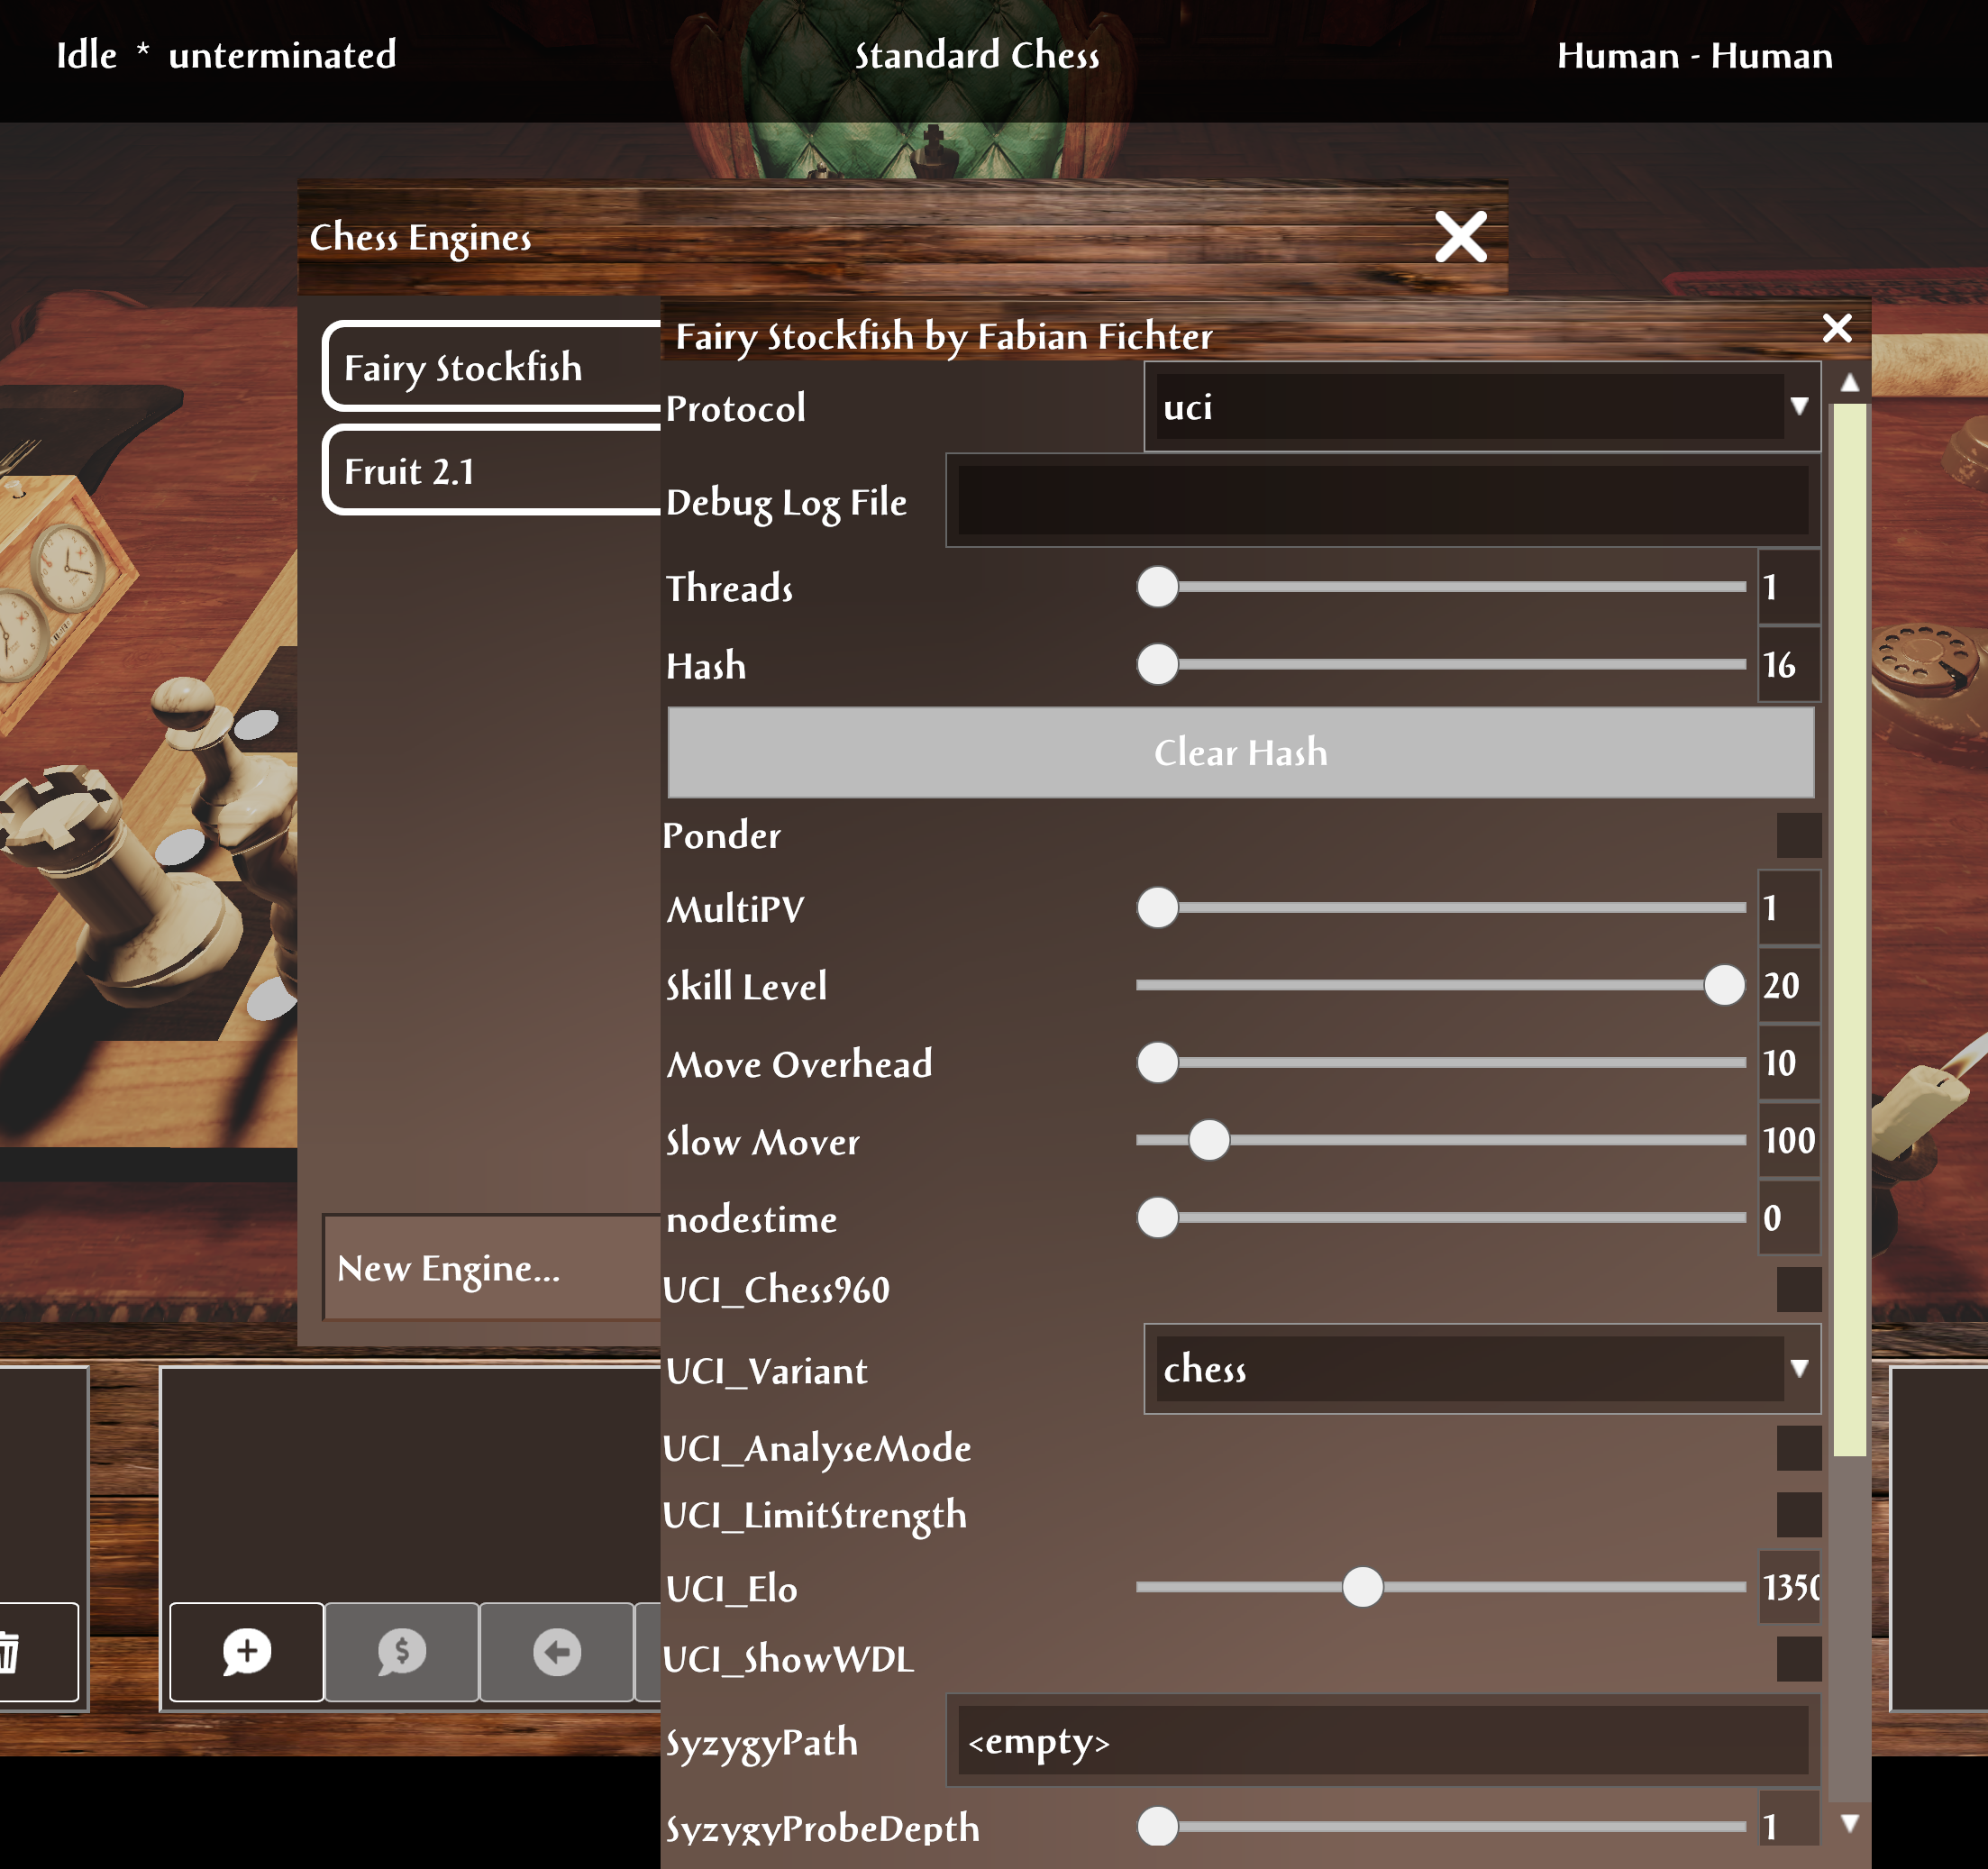Viewport: 1988px width, 1869px height.
Task: Click the UCI_Elo value box
Action: [1789, 1587]
